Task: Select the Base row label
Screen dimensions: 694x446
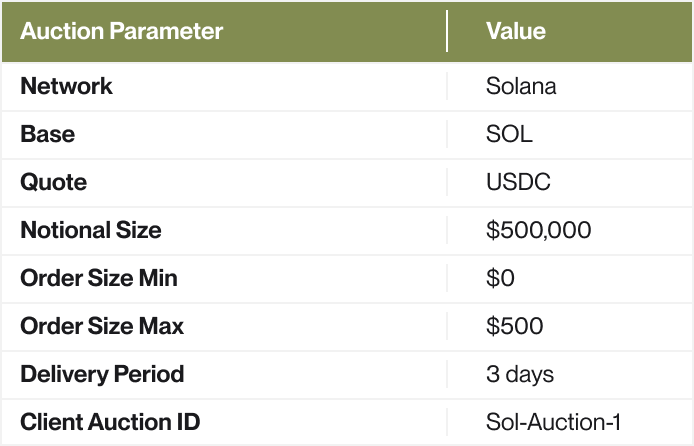Action: click(47, 134)
